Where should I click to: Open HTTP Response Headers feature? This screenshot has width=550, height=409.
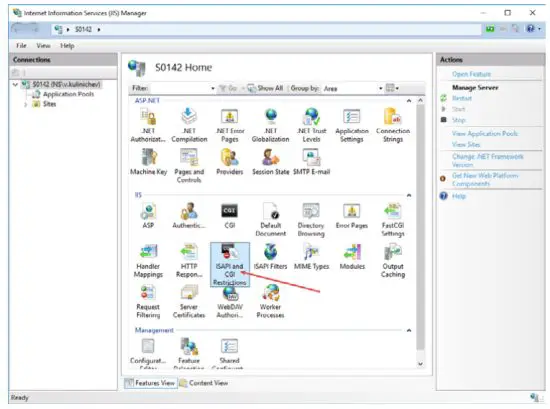click(x=189, y=261)
